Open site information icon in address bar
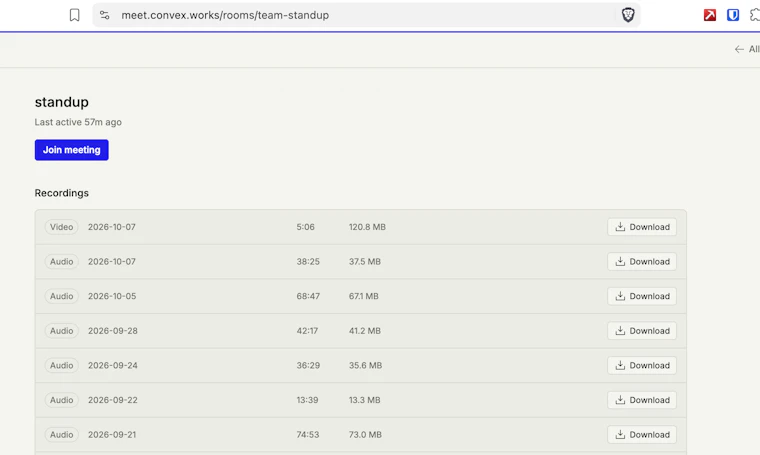The width and height of the screenshot is (760, 455). (x=105, y=15)
